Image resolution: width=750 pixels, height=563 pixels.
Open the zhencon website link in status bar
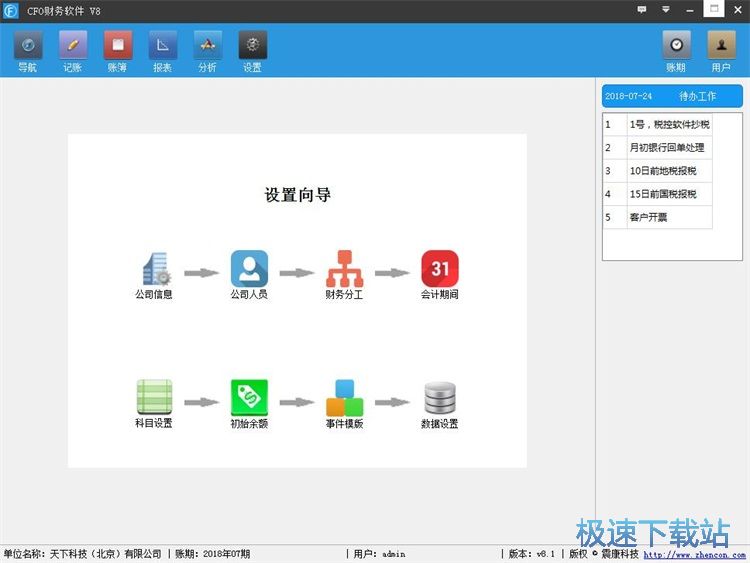(695, 555)
